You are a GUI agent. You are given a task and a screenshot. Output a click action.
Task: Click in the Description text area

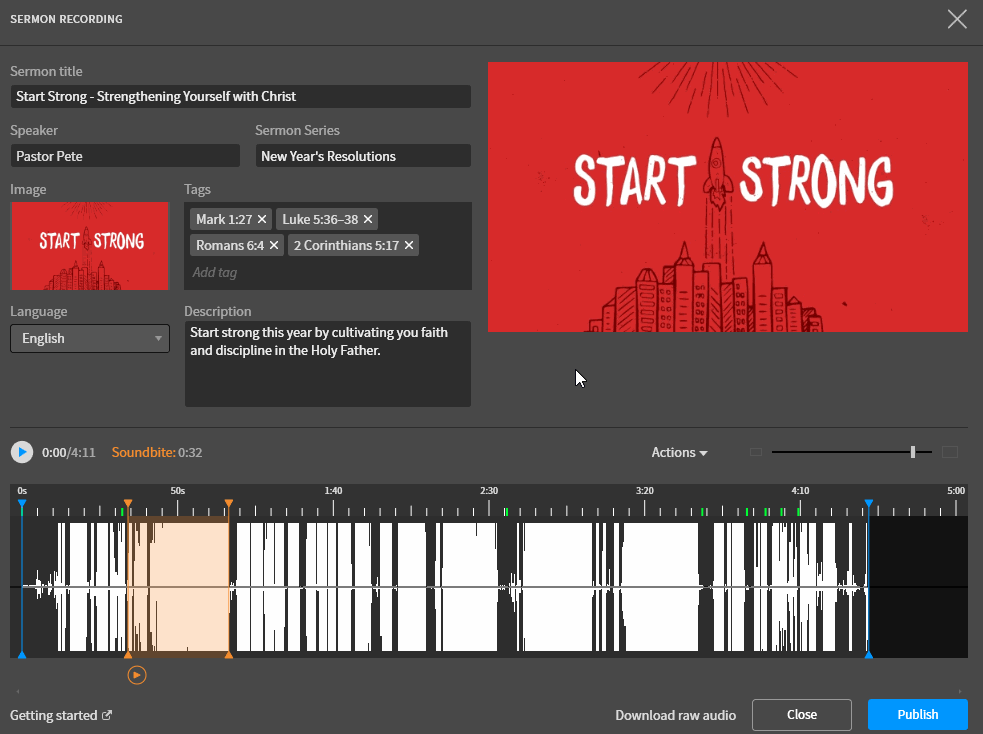(328, 364)
